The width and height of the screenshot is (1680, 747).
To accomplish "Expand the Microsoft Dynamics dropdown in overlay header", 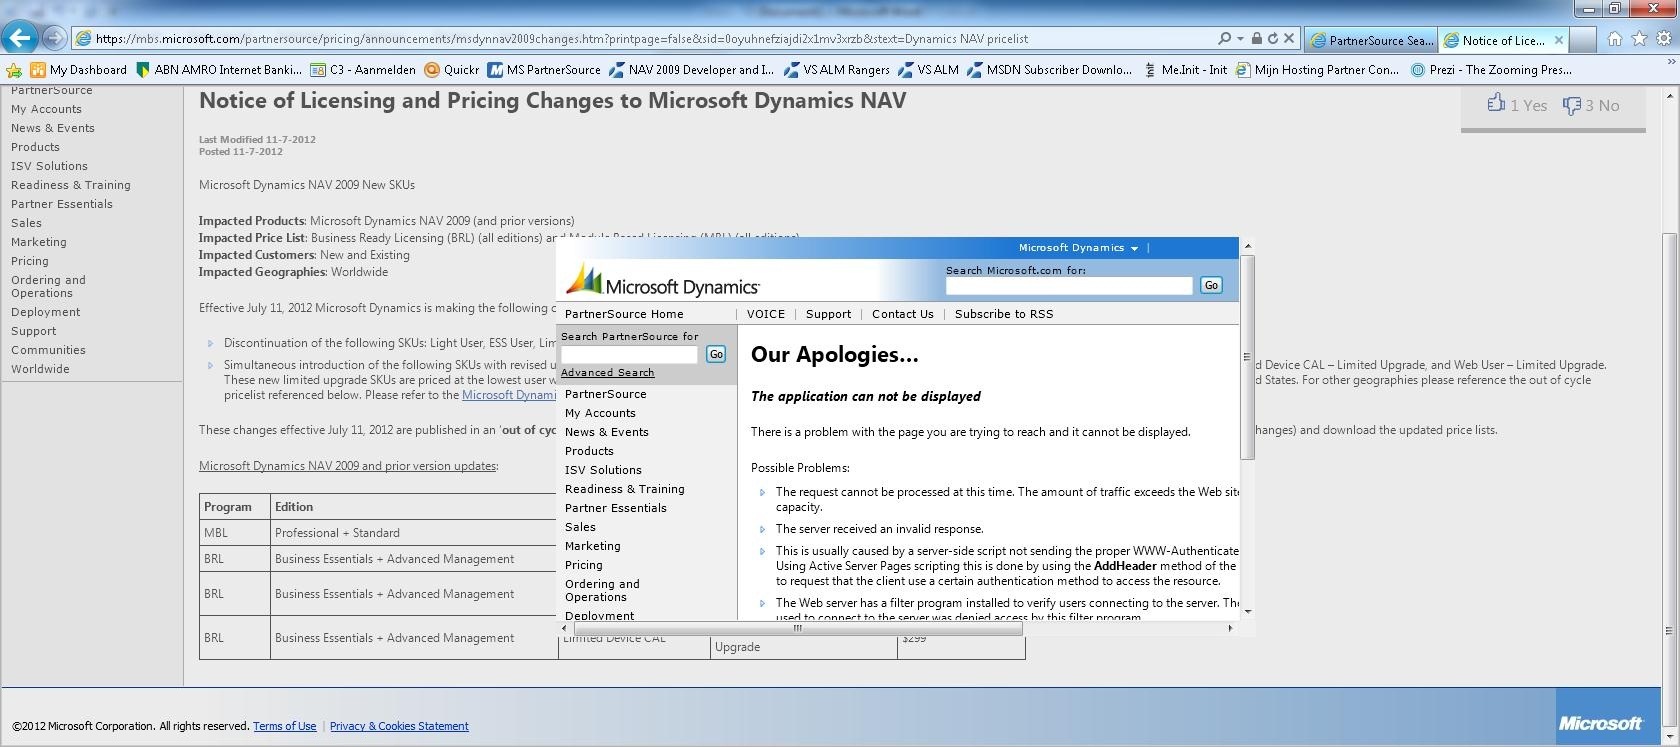I will (1078, 247).
